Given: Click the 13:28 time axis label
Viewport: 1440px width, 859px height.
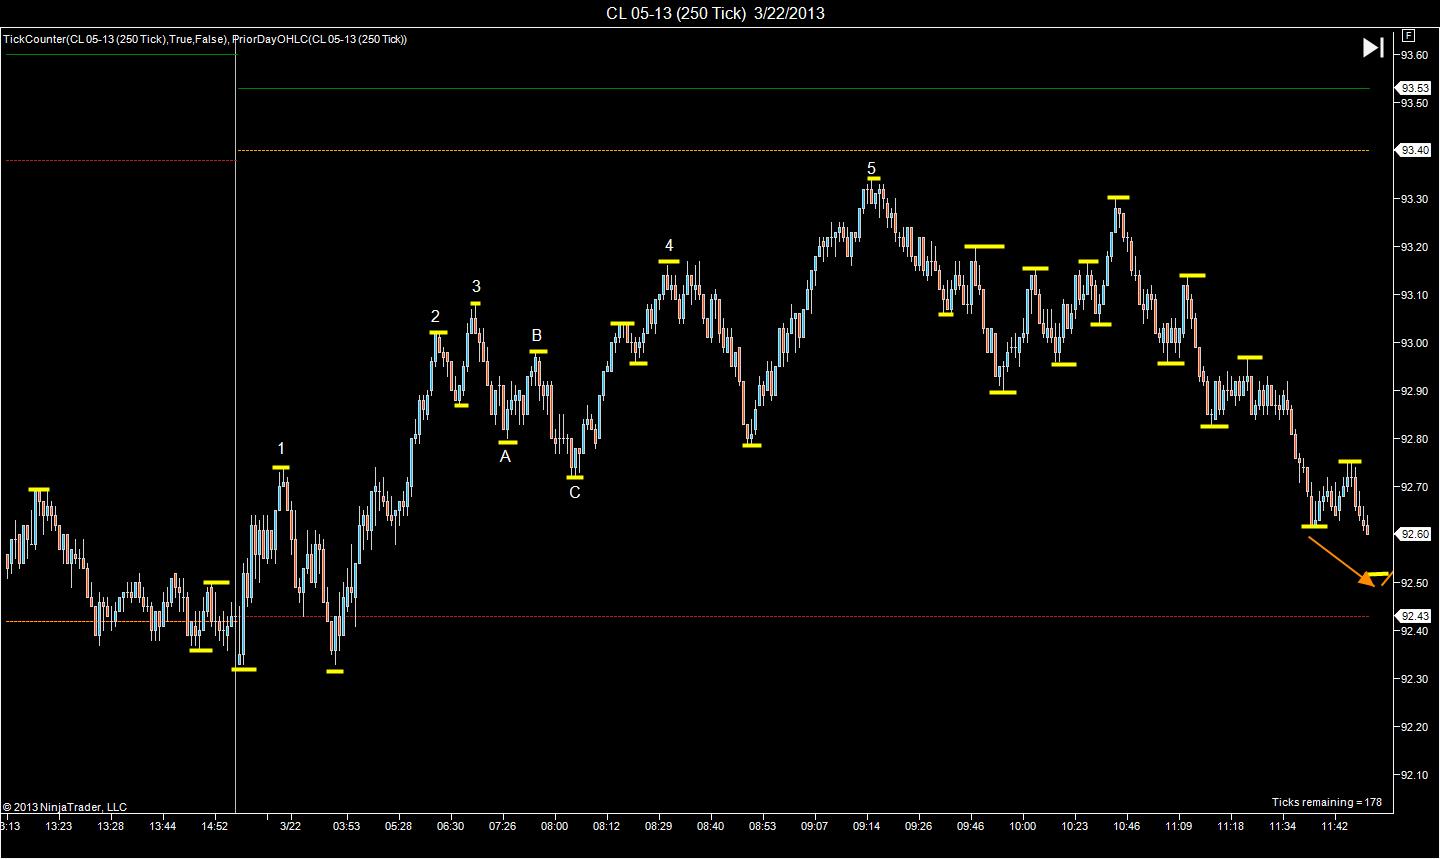Looking at the screenshot, I should (x=111, y=826).
